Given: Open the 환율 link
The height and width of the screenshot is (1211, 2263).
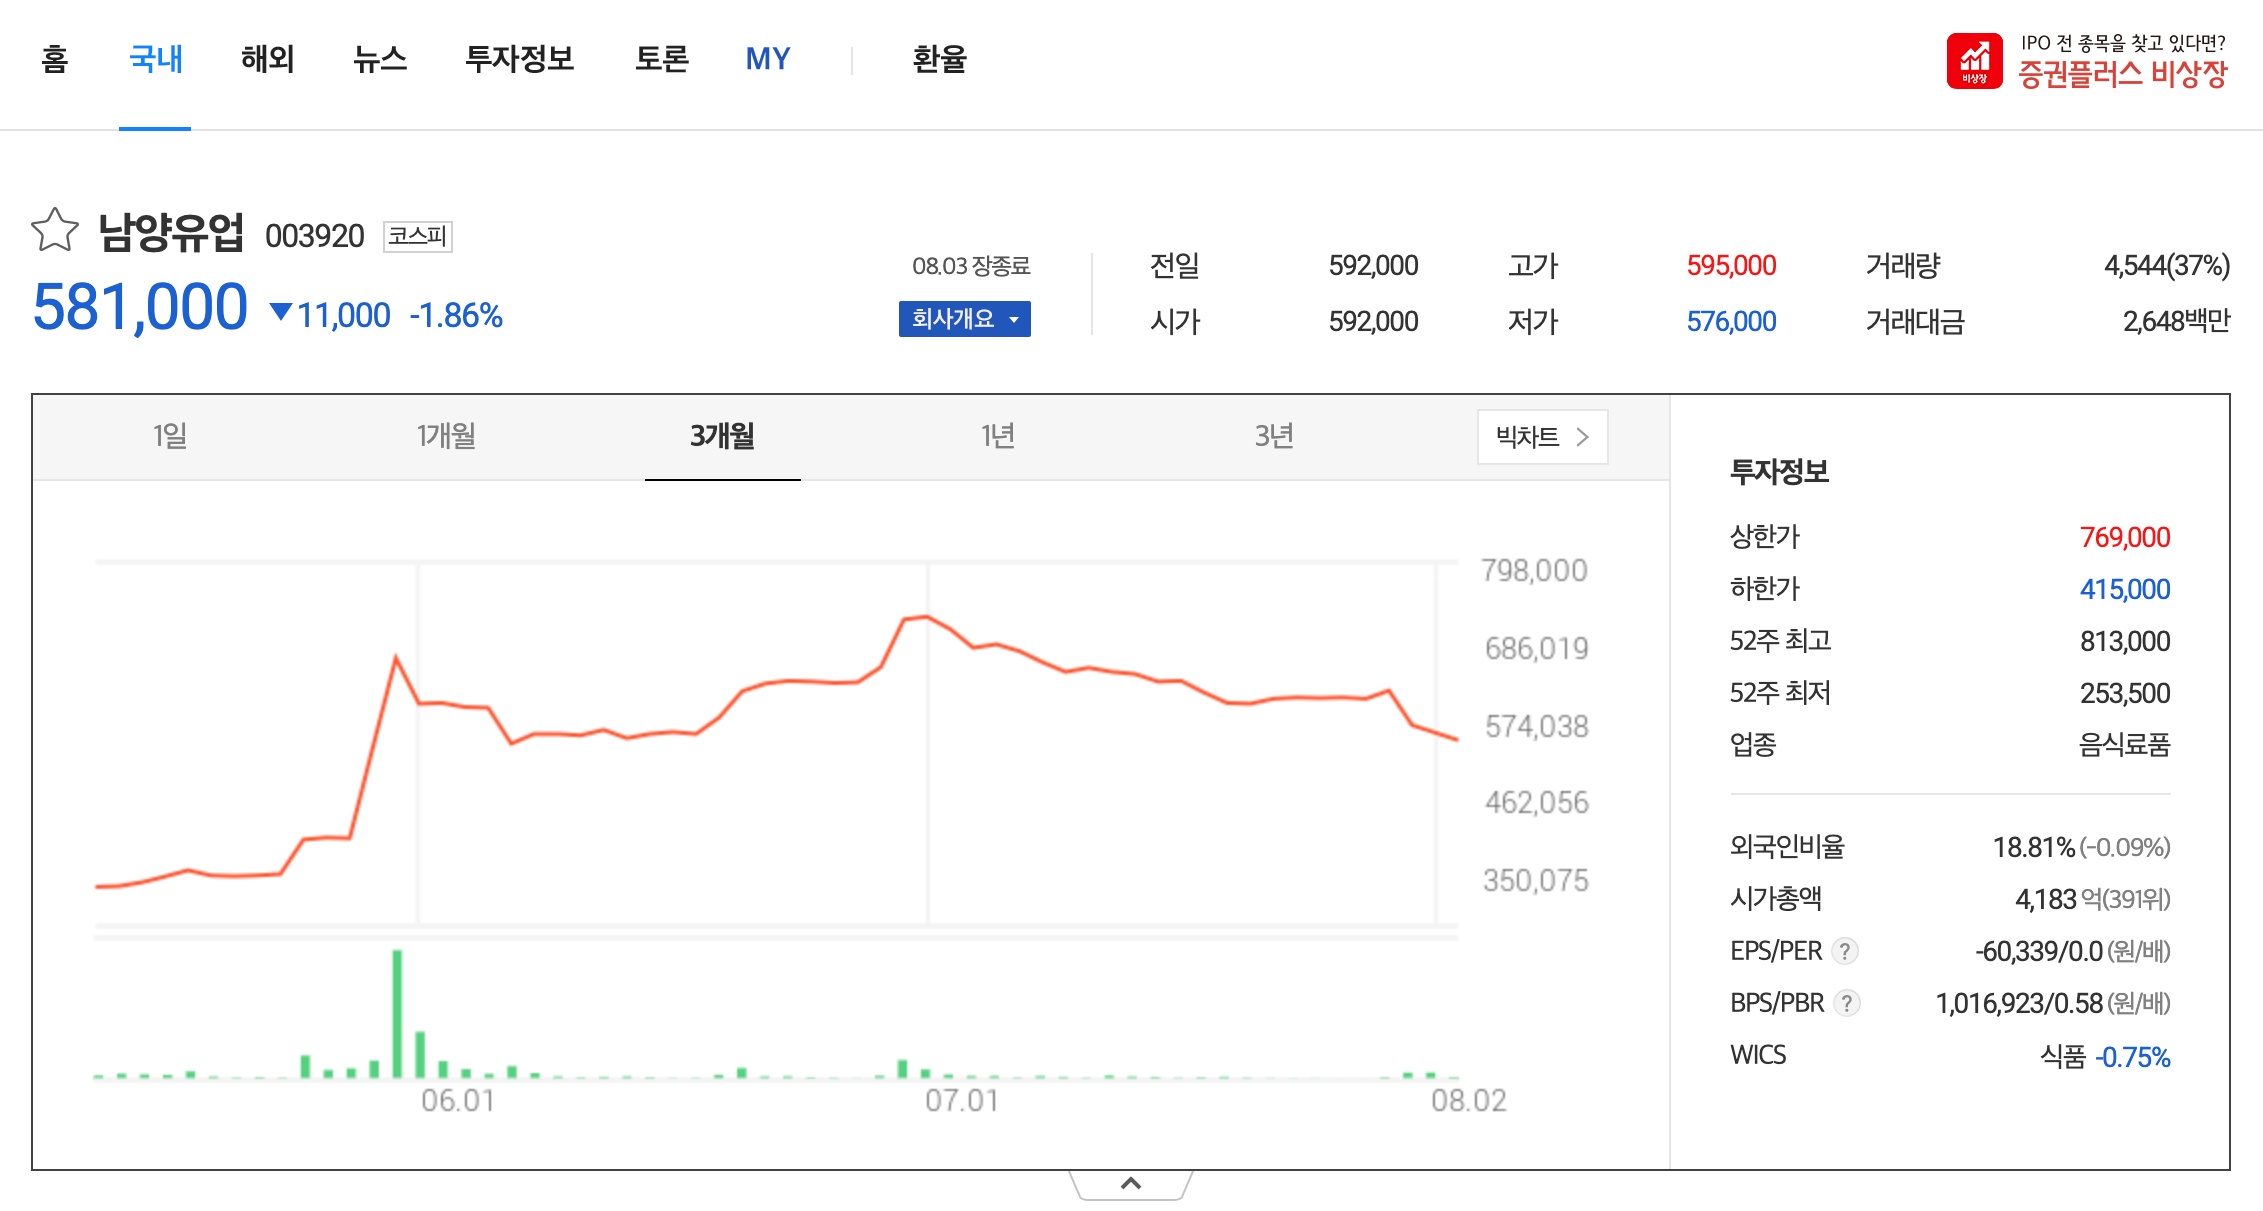Looking at the screenshot, I should (x=940, y=59).
